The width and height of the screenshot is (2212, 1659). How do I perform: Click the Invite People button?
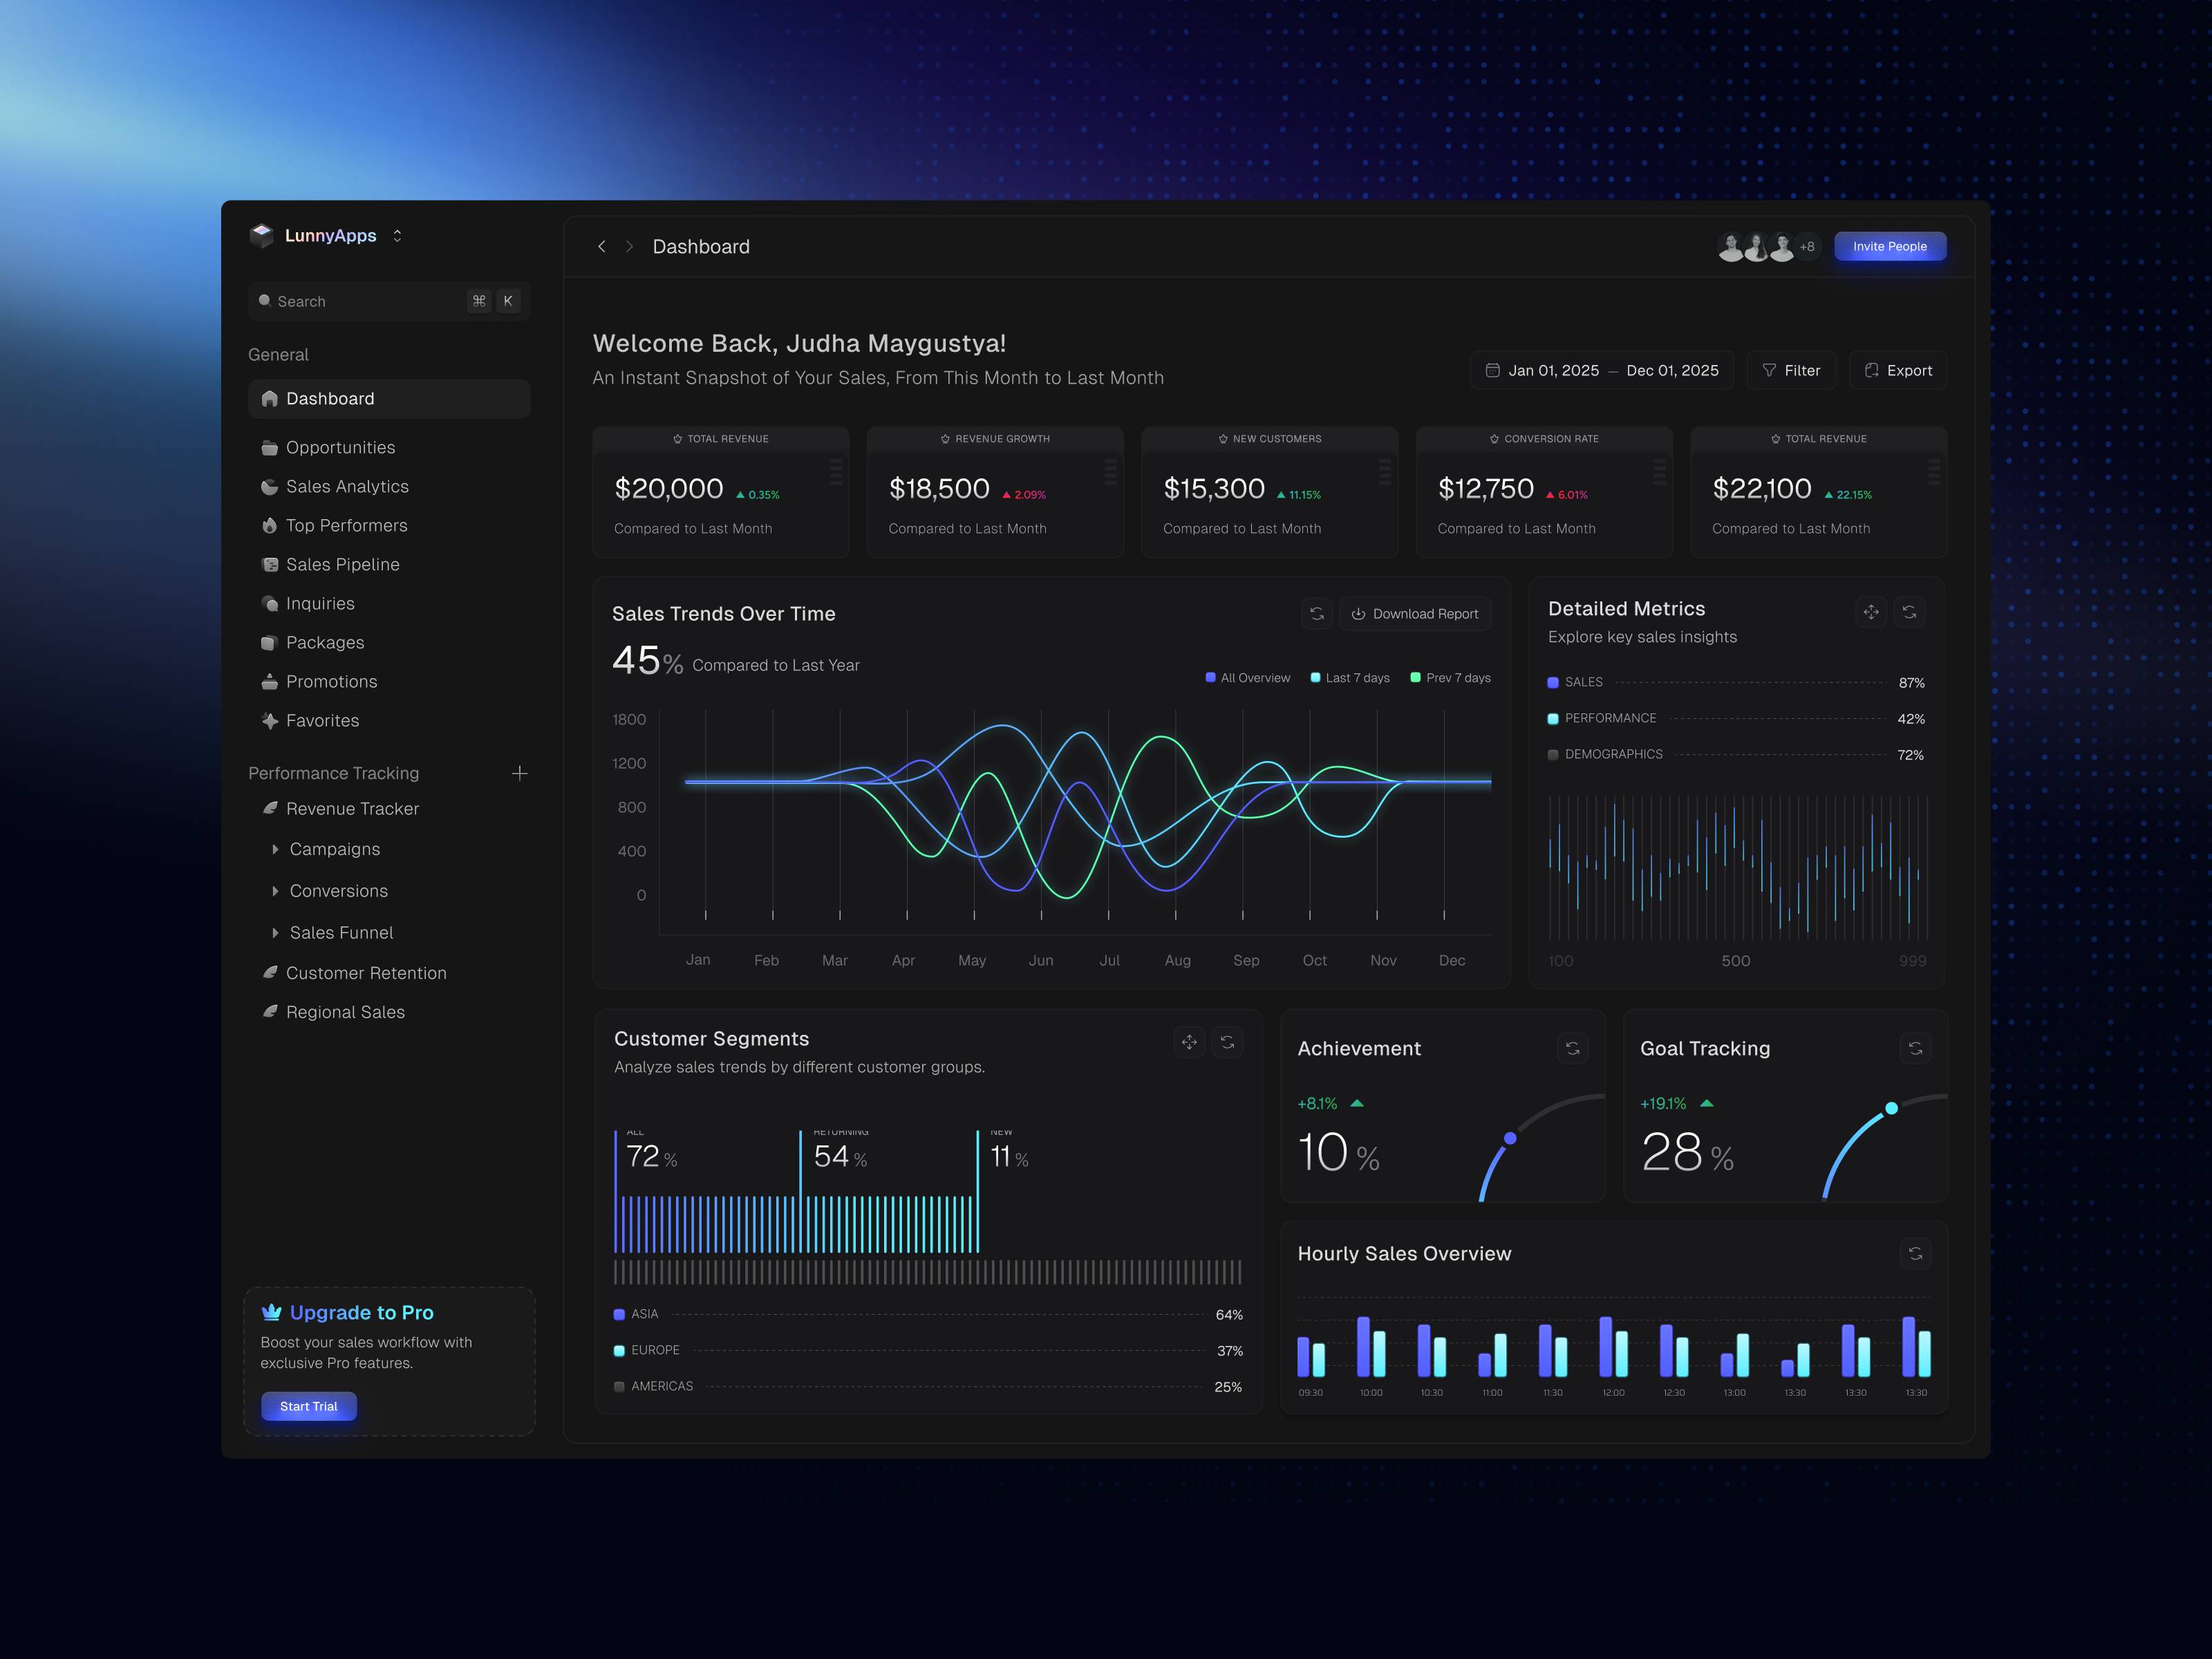point(1889,246)
